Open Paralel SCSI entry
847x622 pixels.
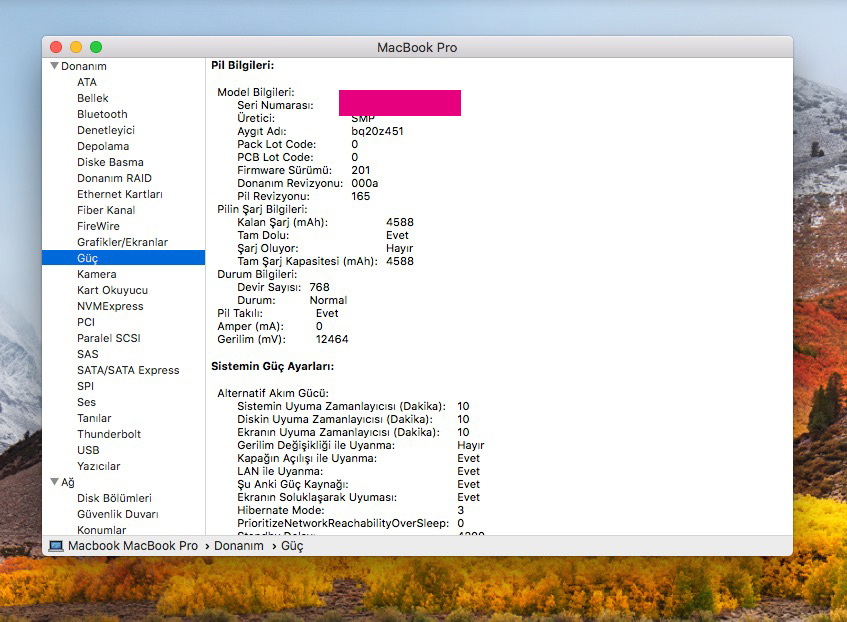[x=109, y=338]
